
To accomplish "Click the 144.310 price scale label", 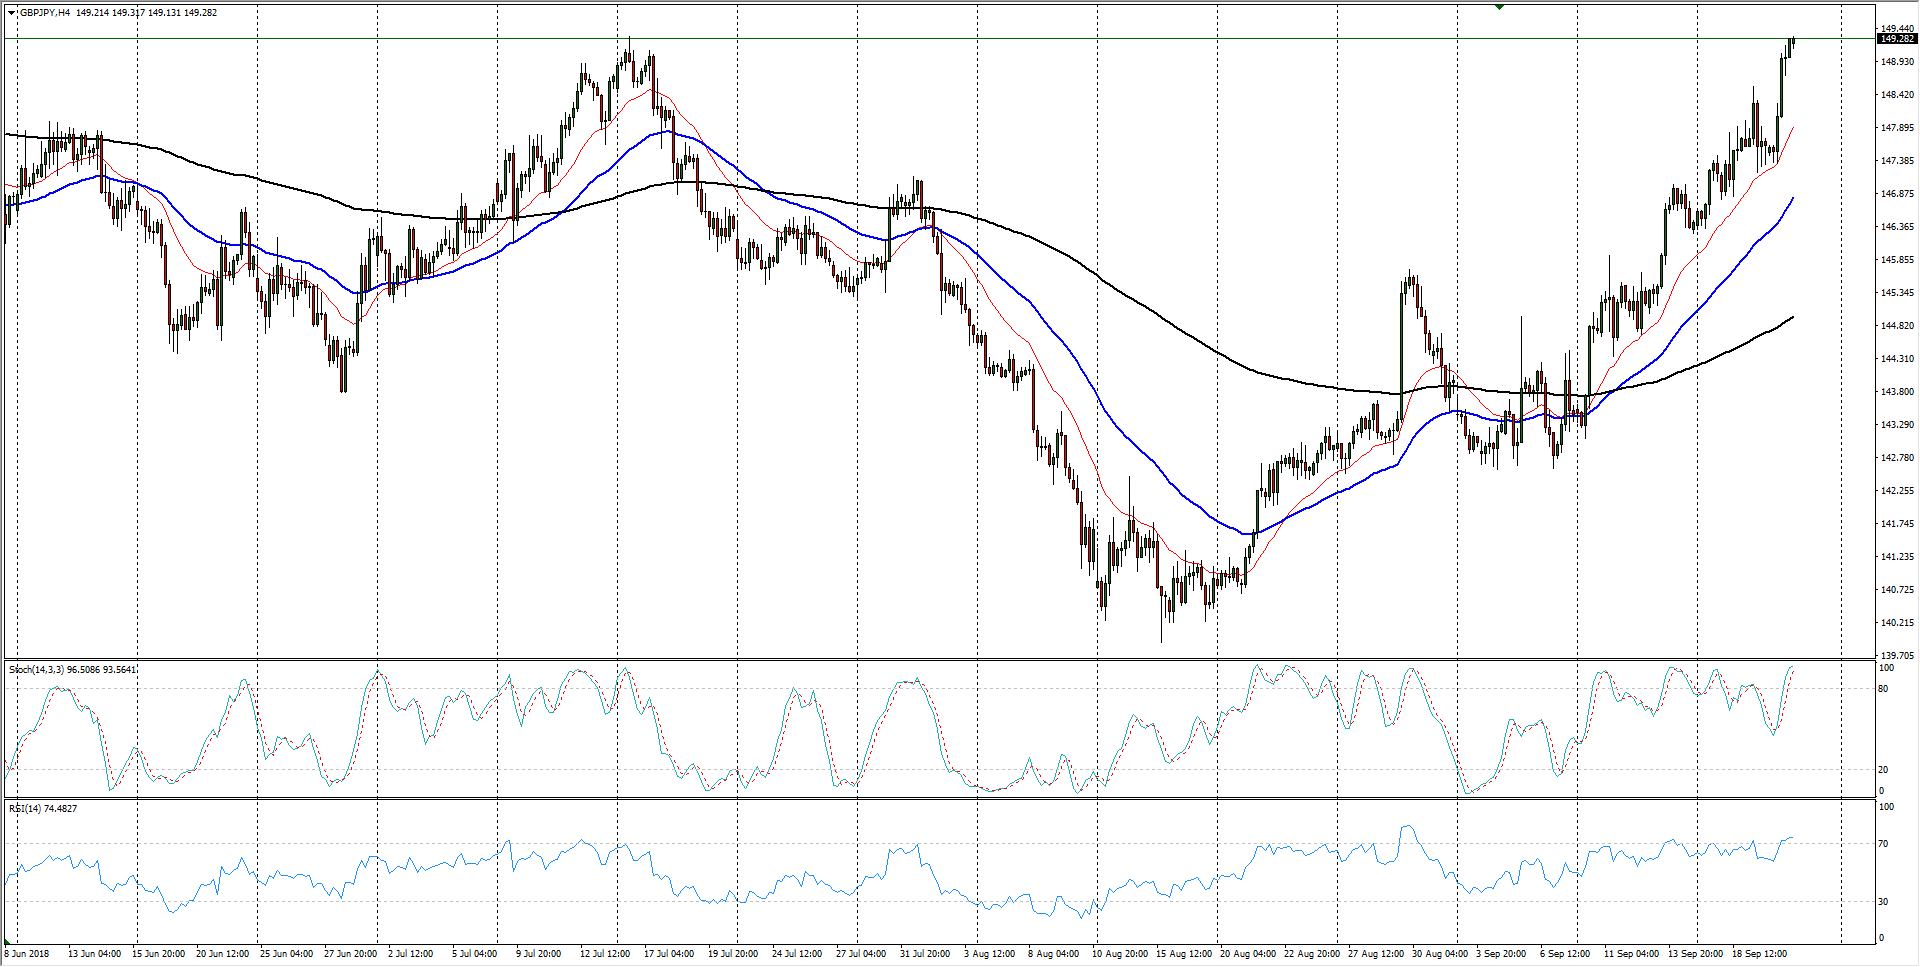I will tap(1896, 358).
